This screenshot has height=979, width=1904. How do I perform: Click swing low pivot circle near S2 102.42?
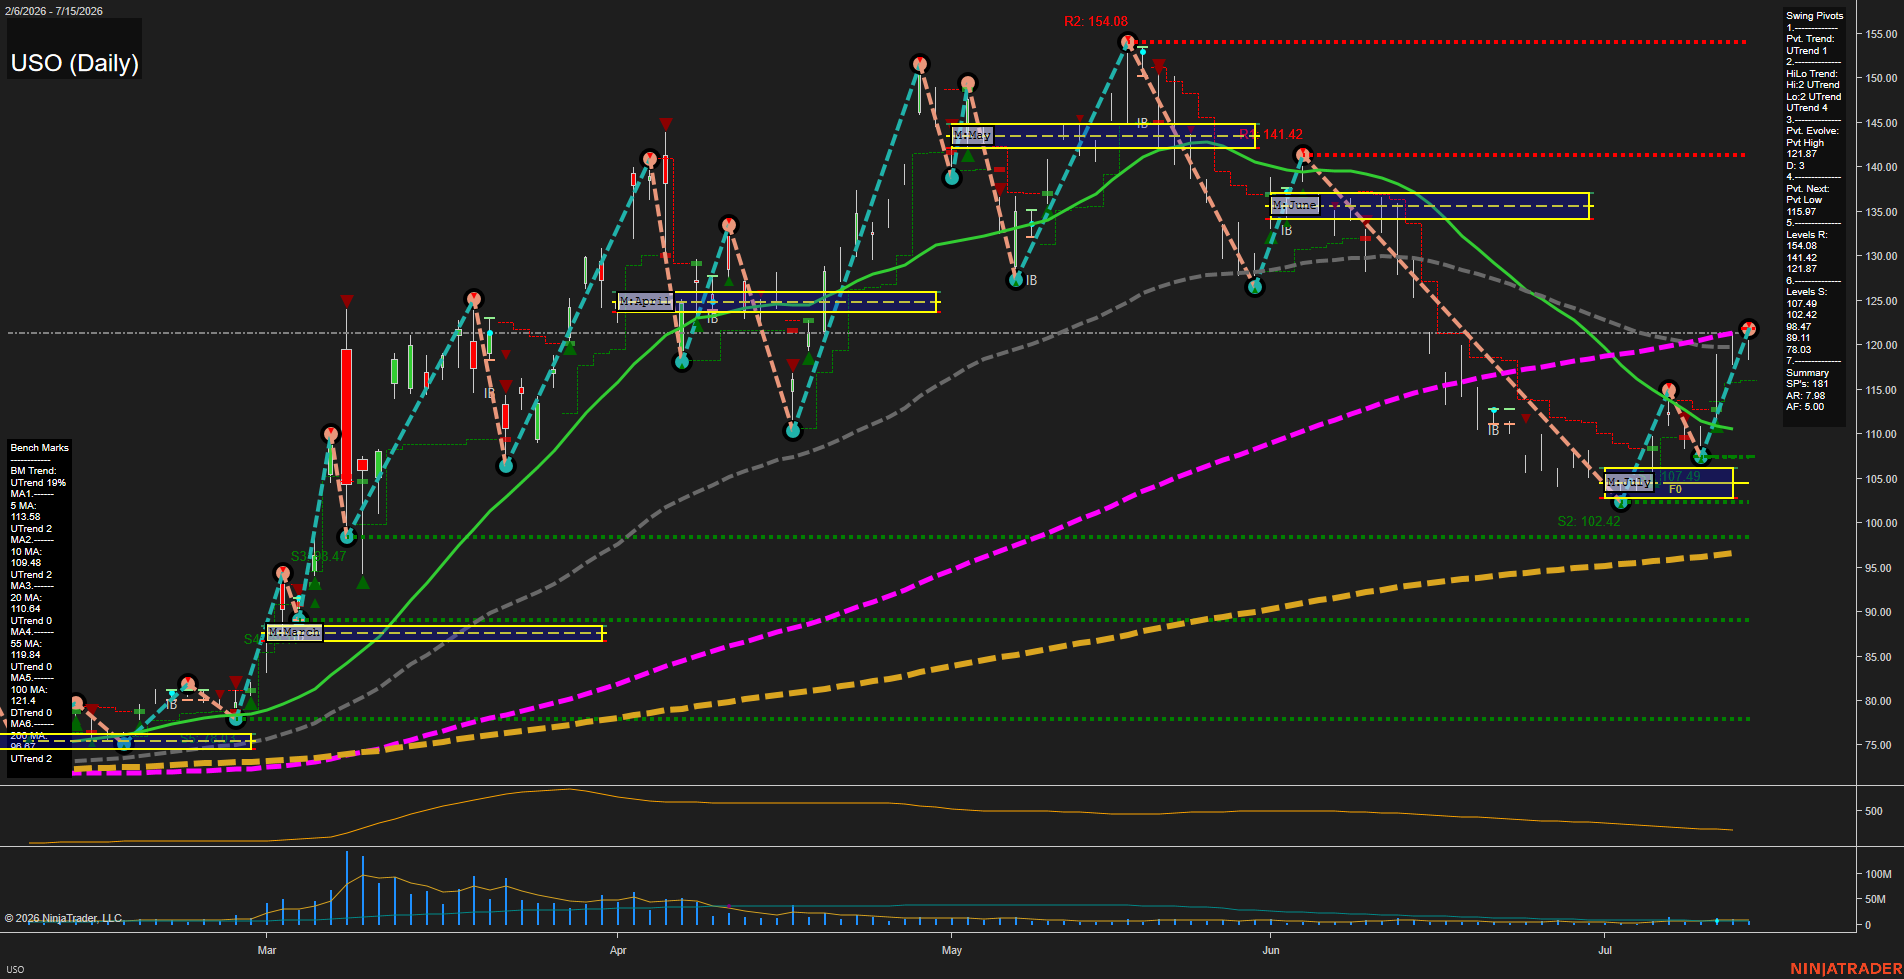point(1621,502)
